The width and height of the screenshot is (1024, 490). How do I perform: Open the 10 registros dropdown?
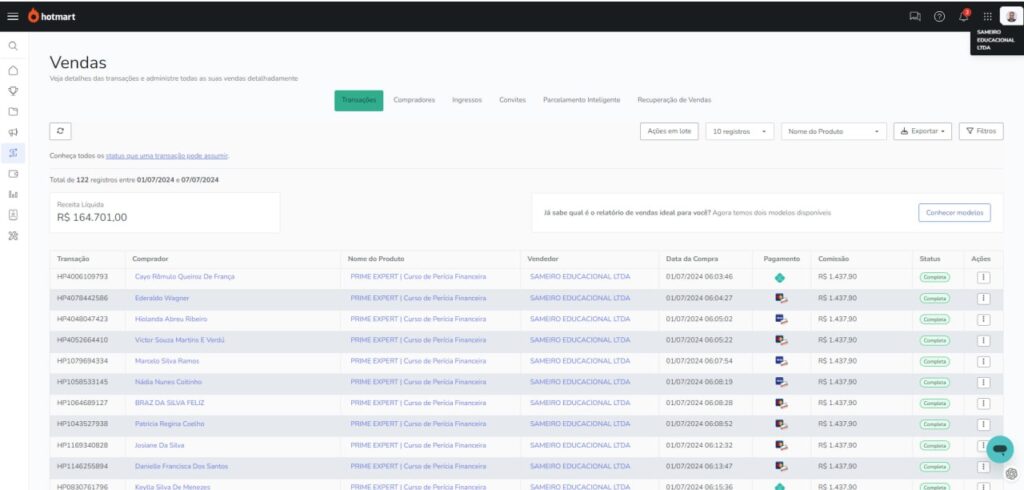point(739,131)
